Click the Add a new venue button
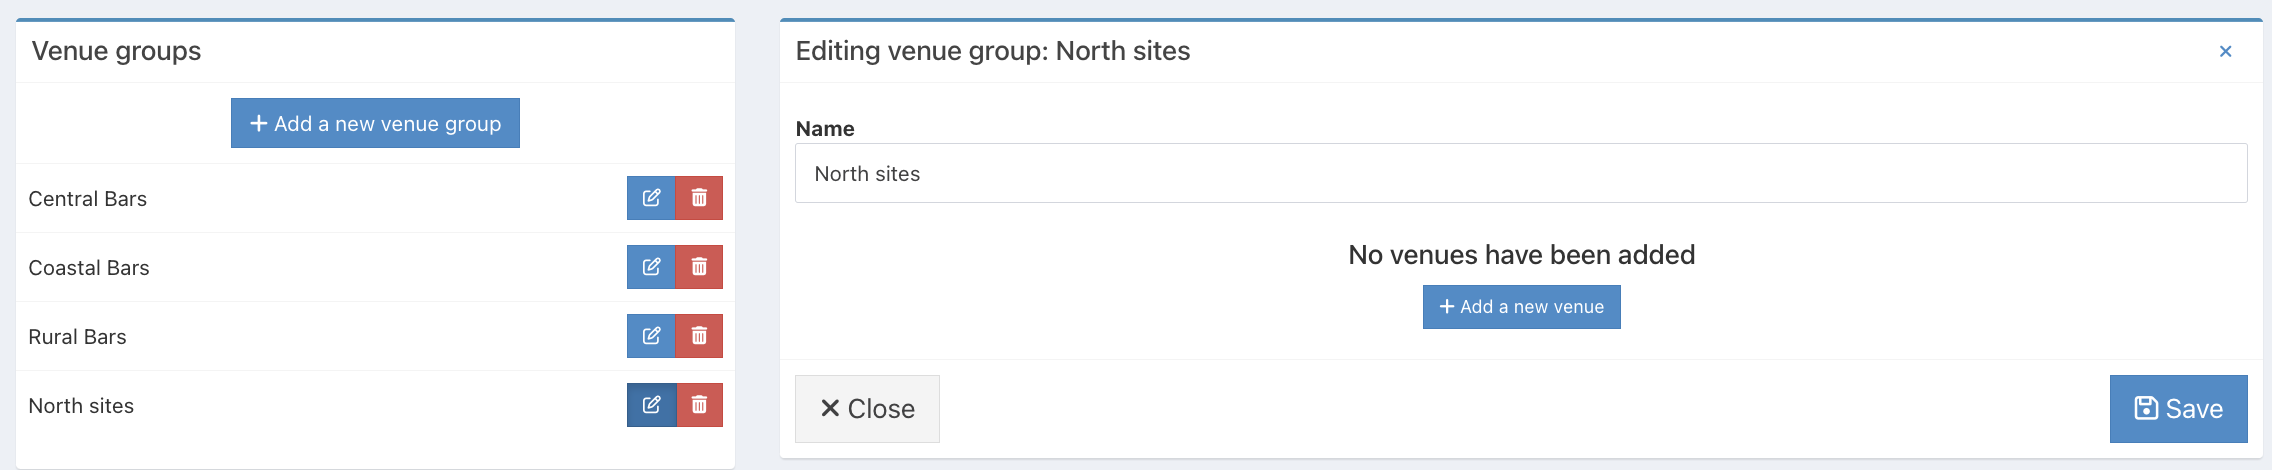 (x=1521, y=307)
